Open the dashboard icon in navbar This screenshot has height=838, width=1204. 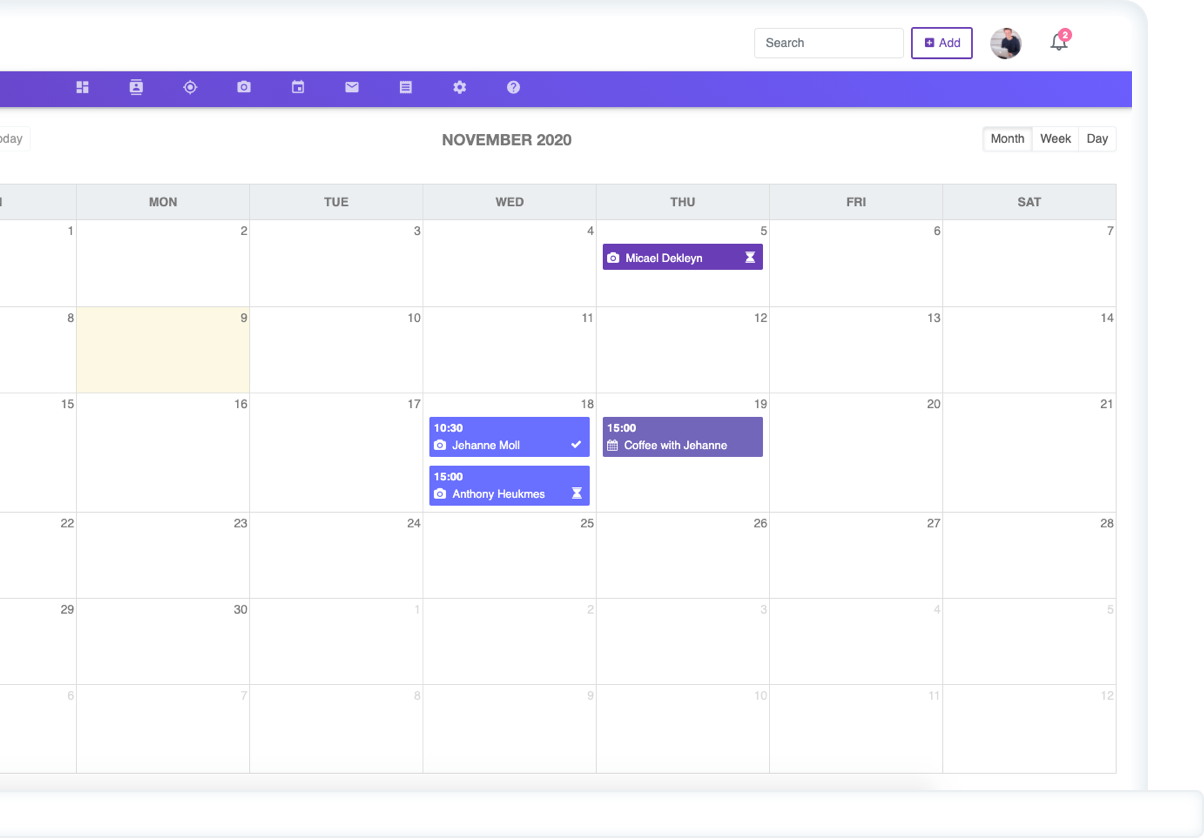point(83,88)
